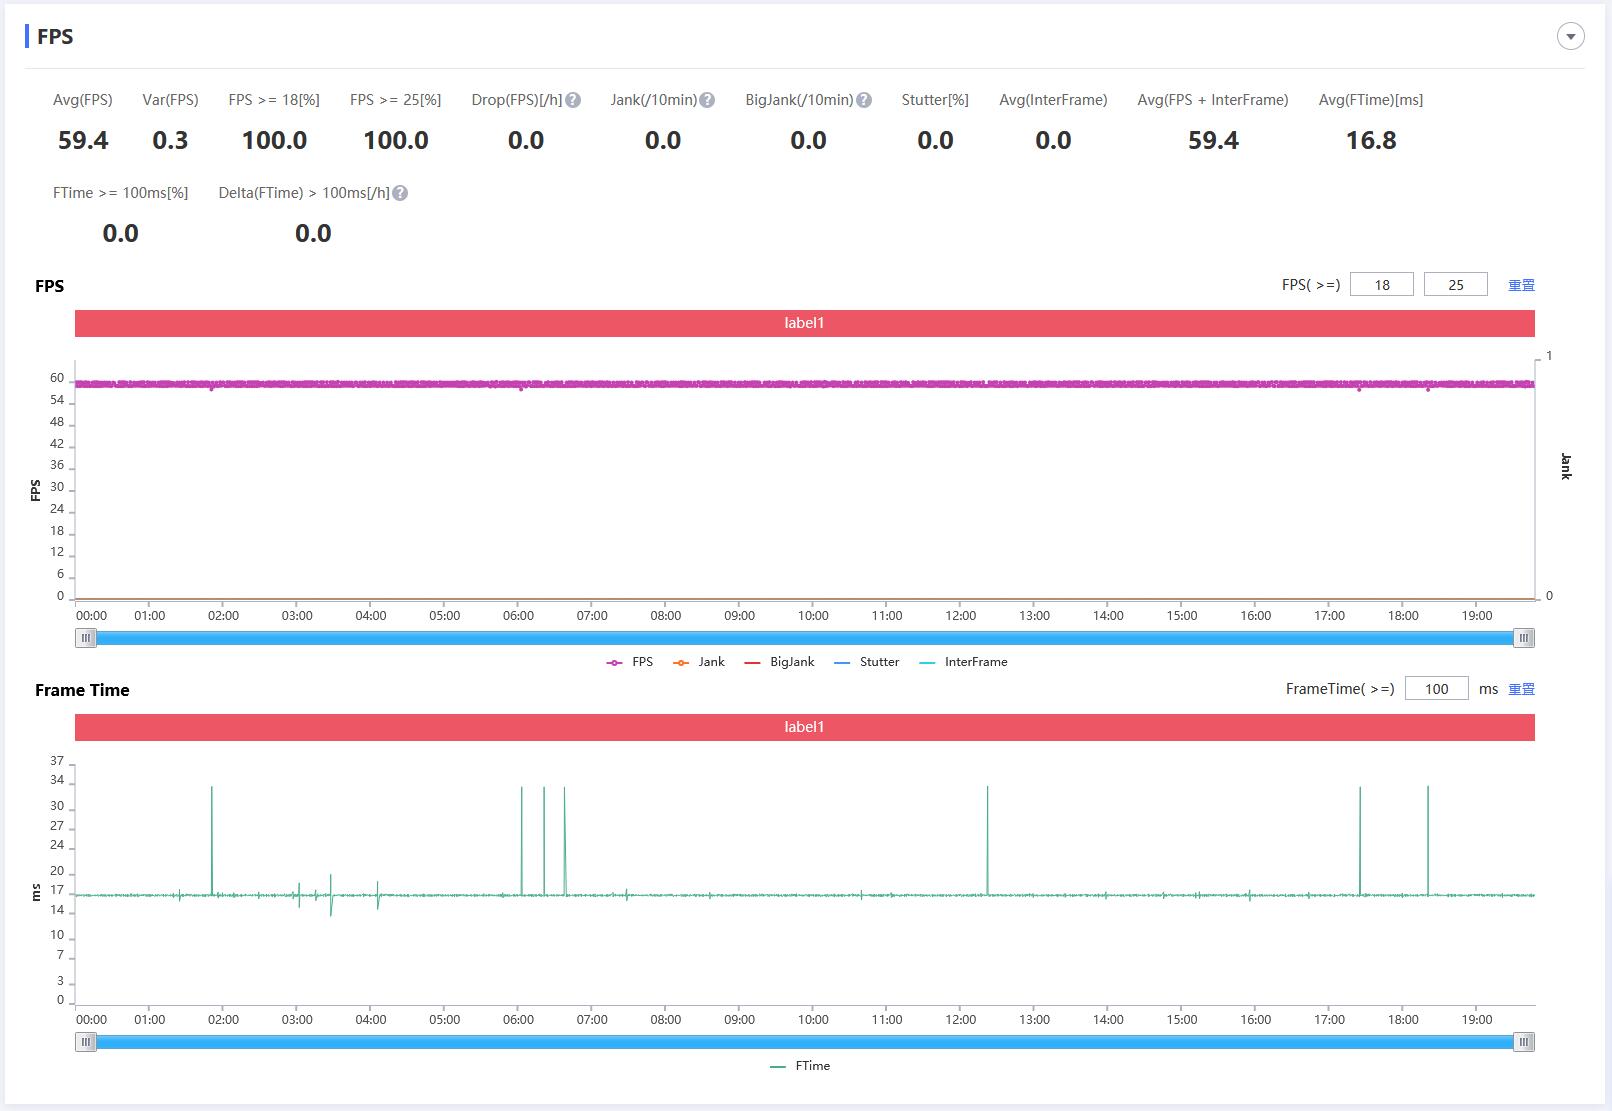1612x1111 pixels.
Task: Click help icon beside BigJank(/10min)
Action: click(864, 100)
